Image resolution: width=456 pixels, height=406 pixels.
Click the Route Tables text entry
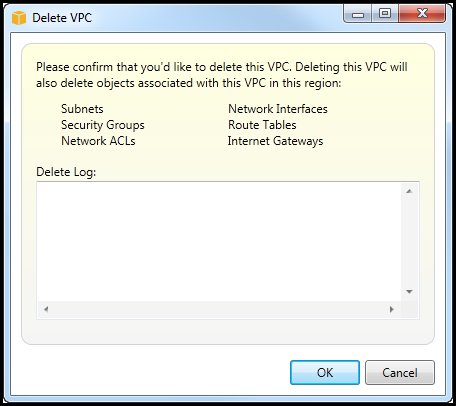click(262, 125)
